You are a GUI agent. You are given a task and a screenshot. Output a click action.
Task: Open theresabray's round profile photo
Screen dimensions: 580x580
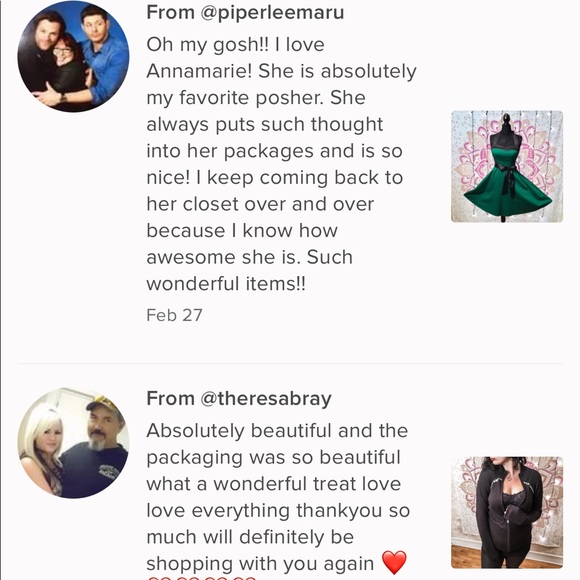coord(73,443)
